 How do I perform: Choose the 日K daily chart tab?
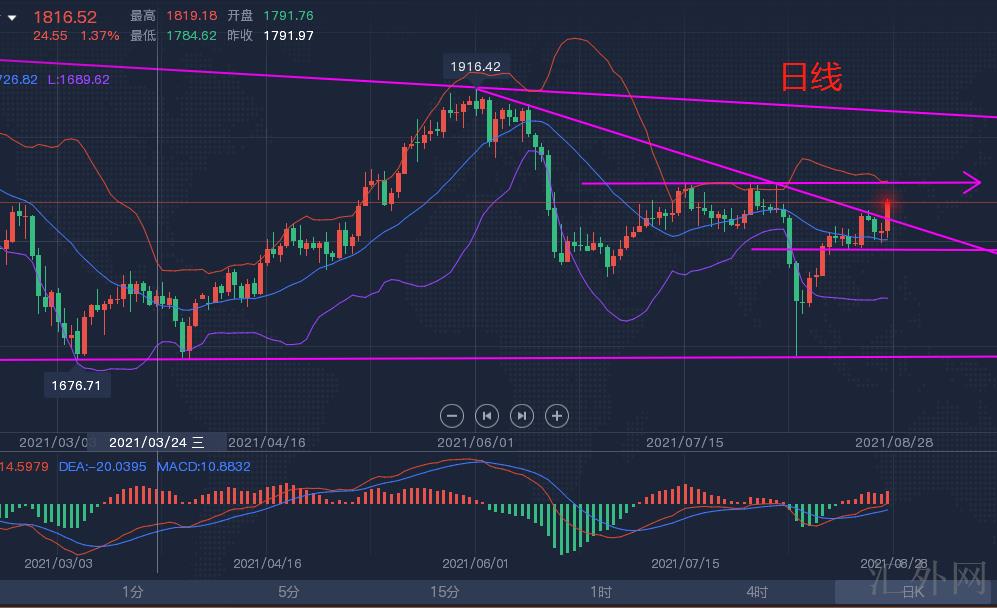point(912,592)
